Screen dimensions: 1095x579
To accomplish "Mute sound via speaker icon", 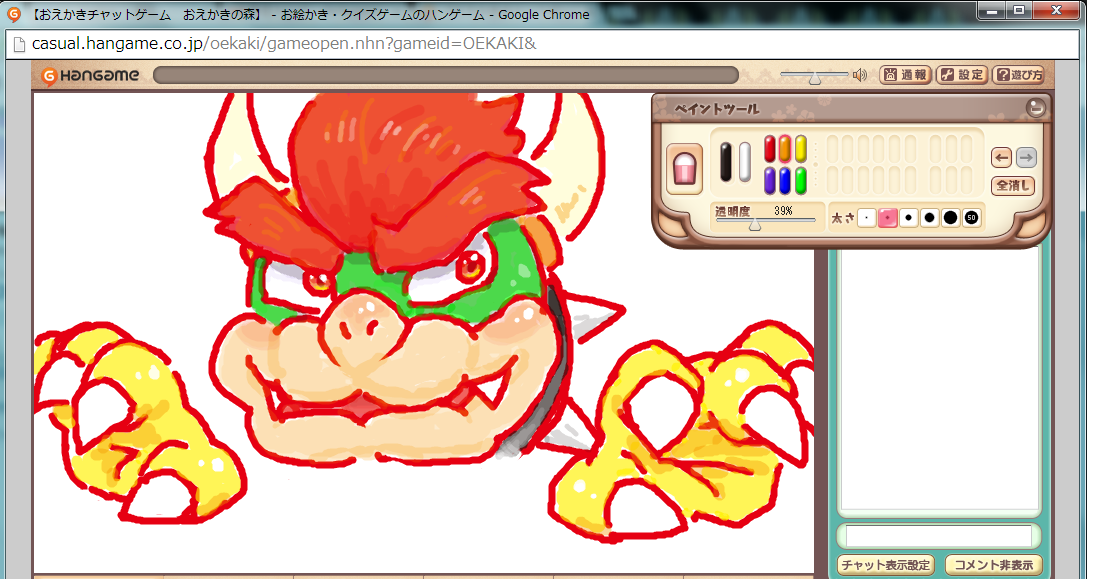I will pyautogui.click(x=860, y=75).
